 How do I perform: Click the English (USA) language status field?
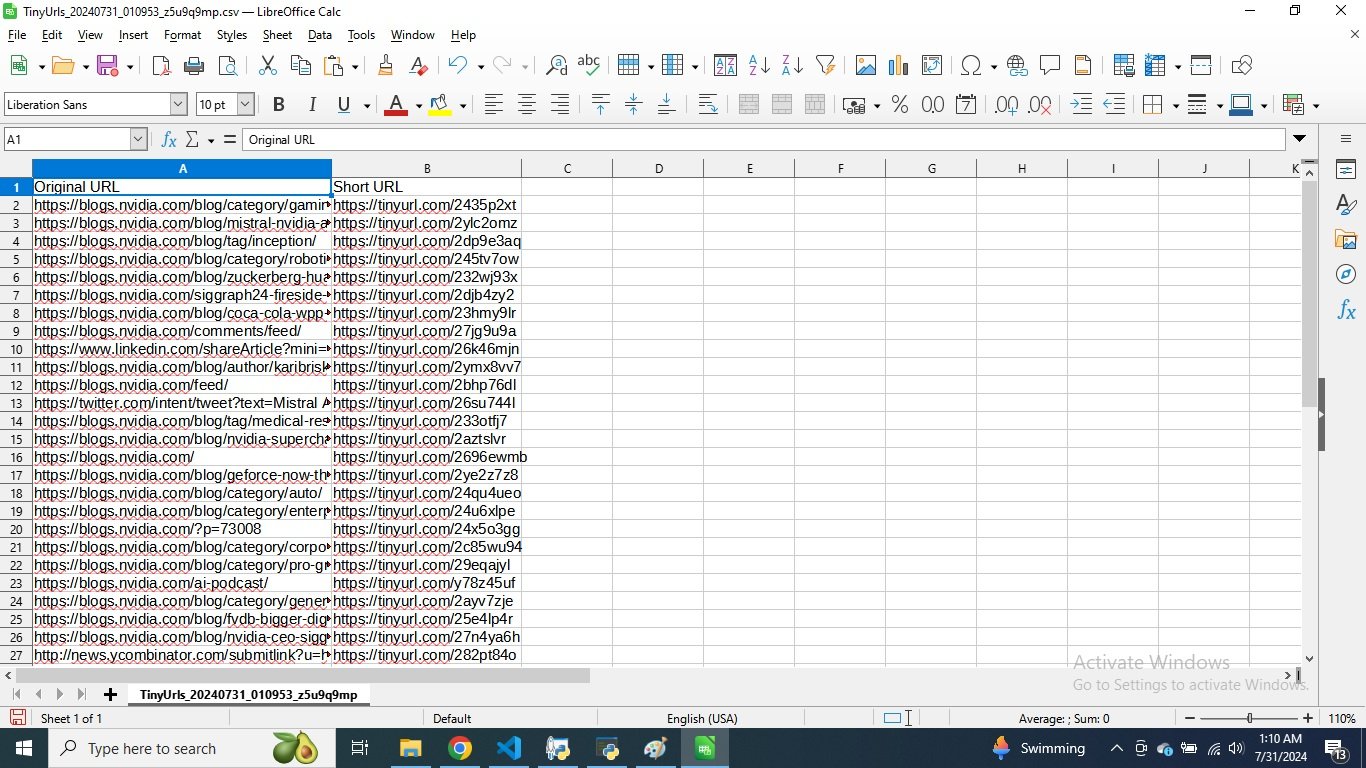click(701, 718)
